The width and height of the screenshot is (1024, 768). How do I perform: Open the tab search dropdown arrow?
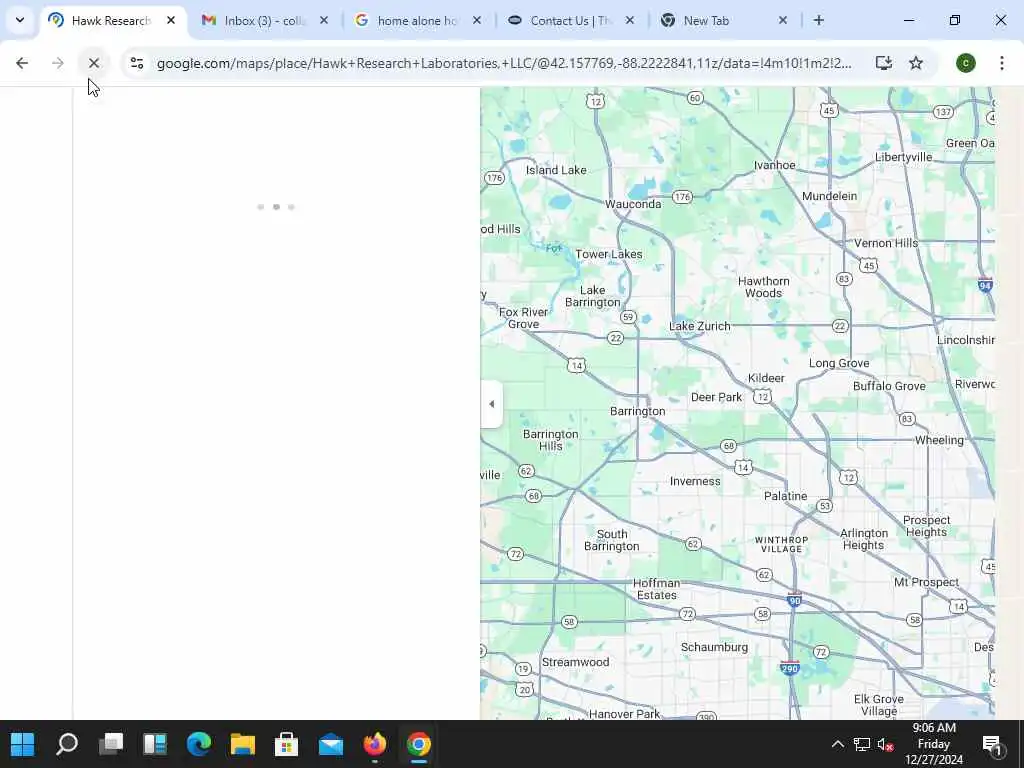20,20
